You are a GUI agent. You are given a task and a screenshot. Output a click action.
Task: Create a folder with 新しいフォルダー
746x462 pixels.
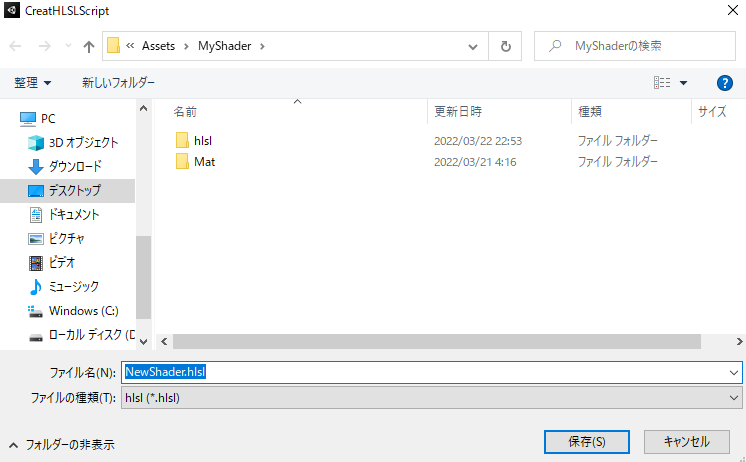[x=118, y=83]
